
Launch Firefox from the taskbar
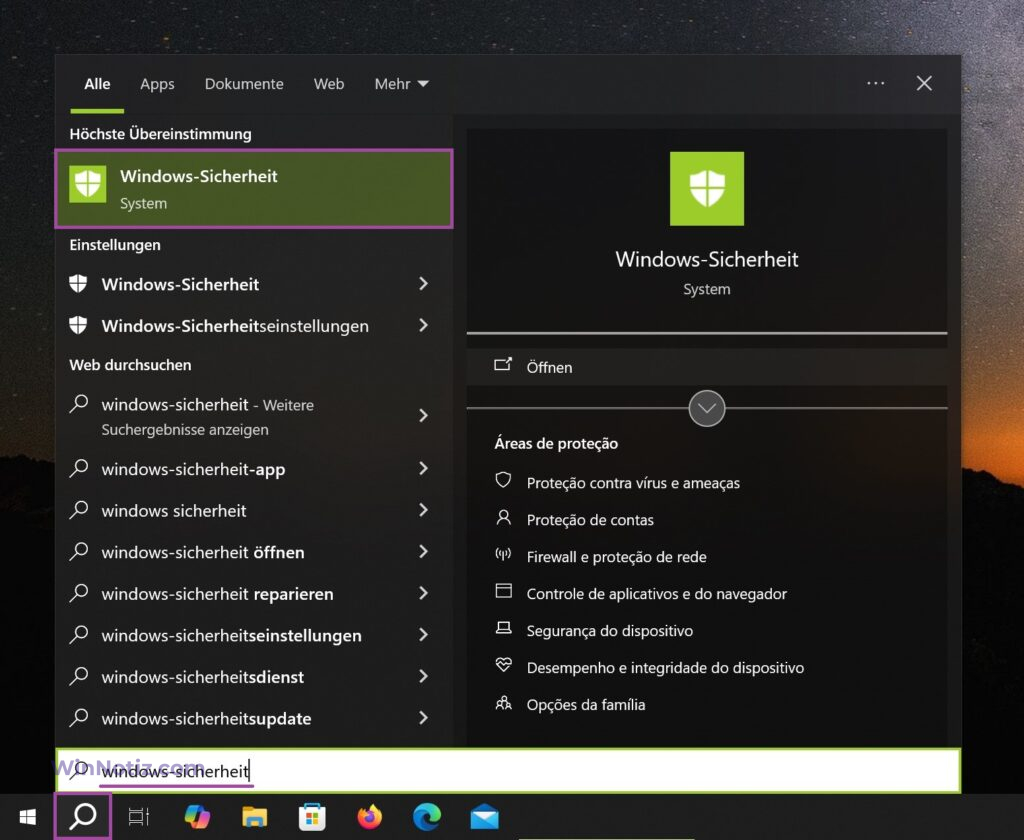point(370,817)
